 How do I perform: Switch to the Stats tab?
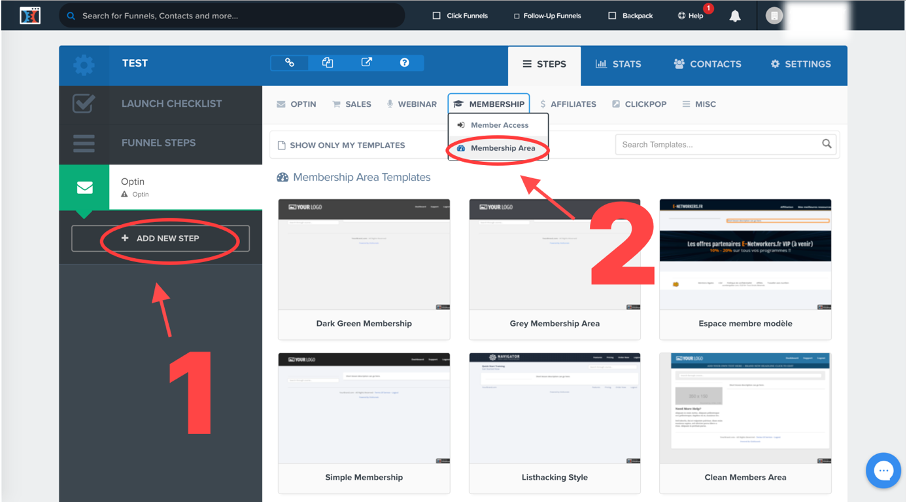pos(618,64)
